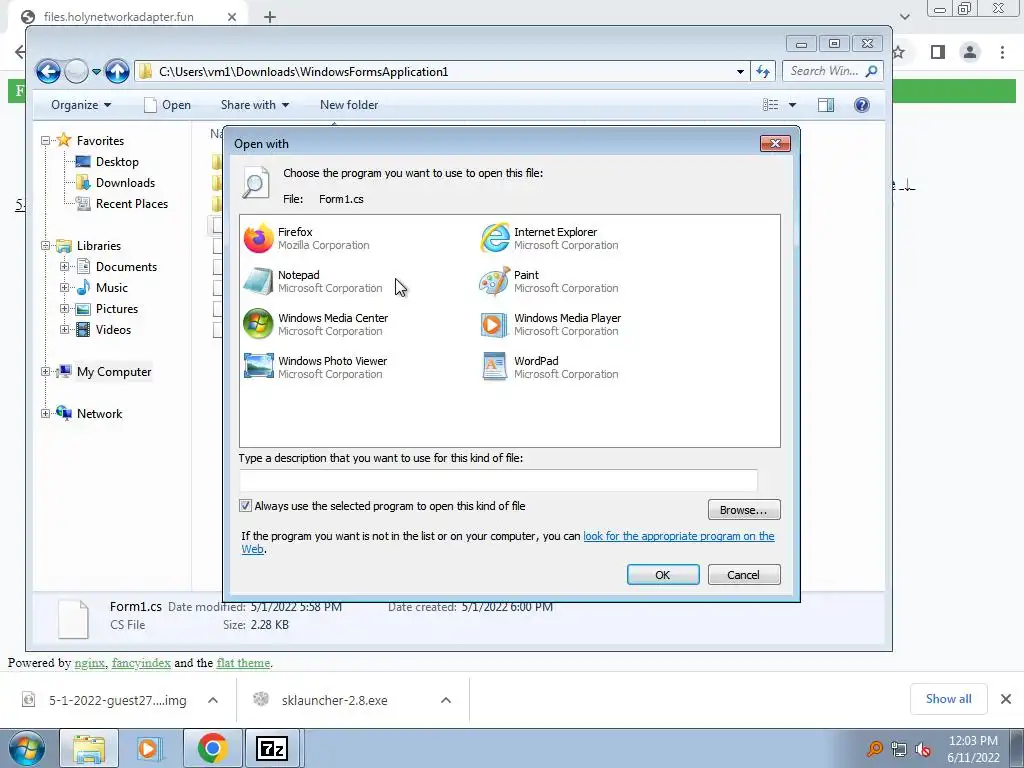This screenshot has width=1024, height=768.
Task: Close the Chrome downloads bar
Action: point(1006,699)
